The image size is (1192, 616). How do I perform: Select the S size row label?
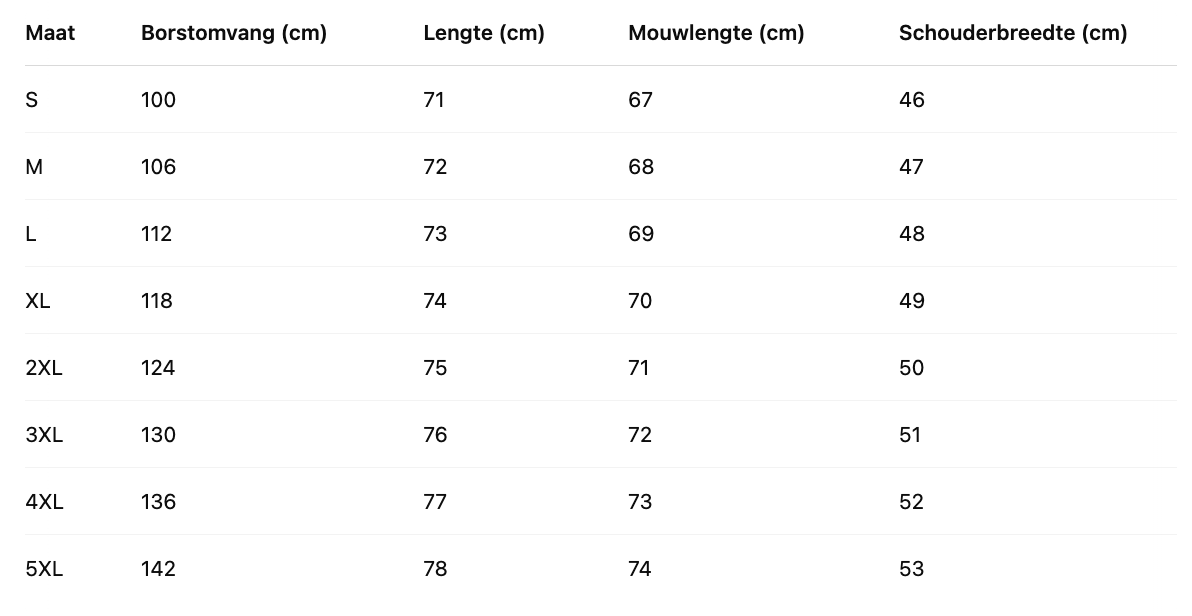tap(32, 100)
